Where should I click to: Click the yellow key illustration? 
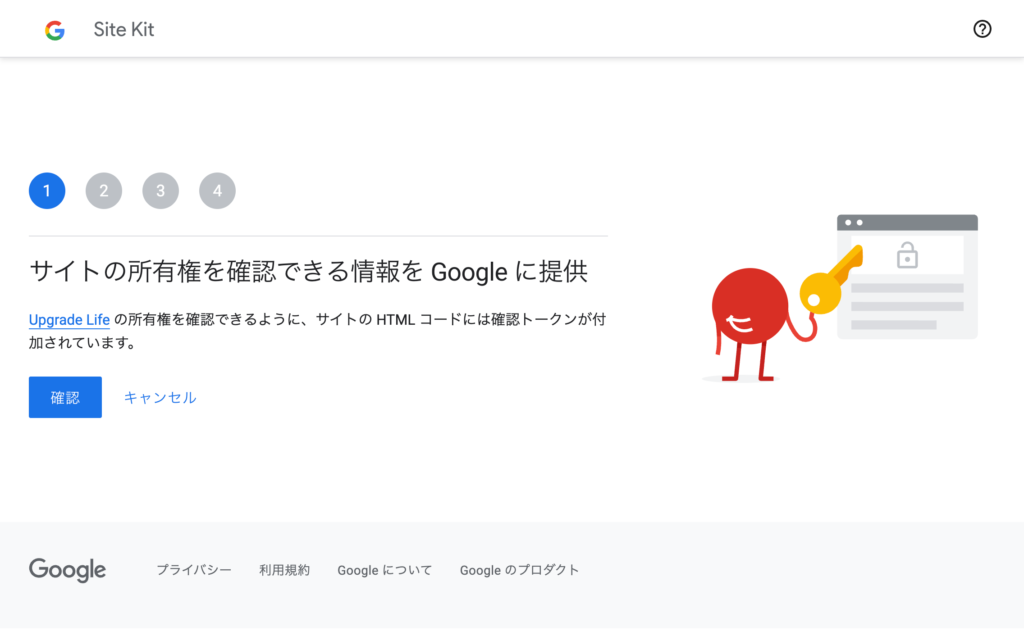point(829,278)
